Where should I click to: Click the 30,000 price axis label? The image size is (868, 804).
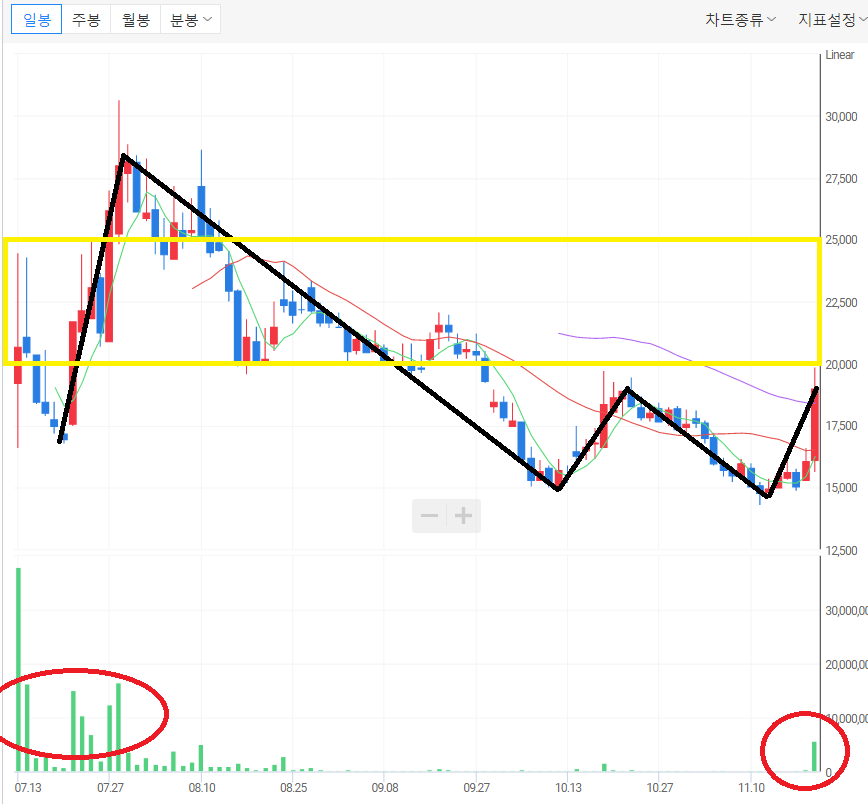coord(841,117)
